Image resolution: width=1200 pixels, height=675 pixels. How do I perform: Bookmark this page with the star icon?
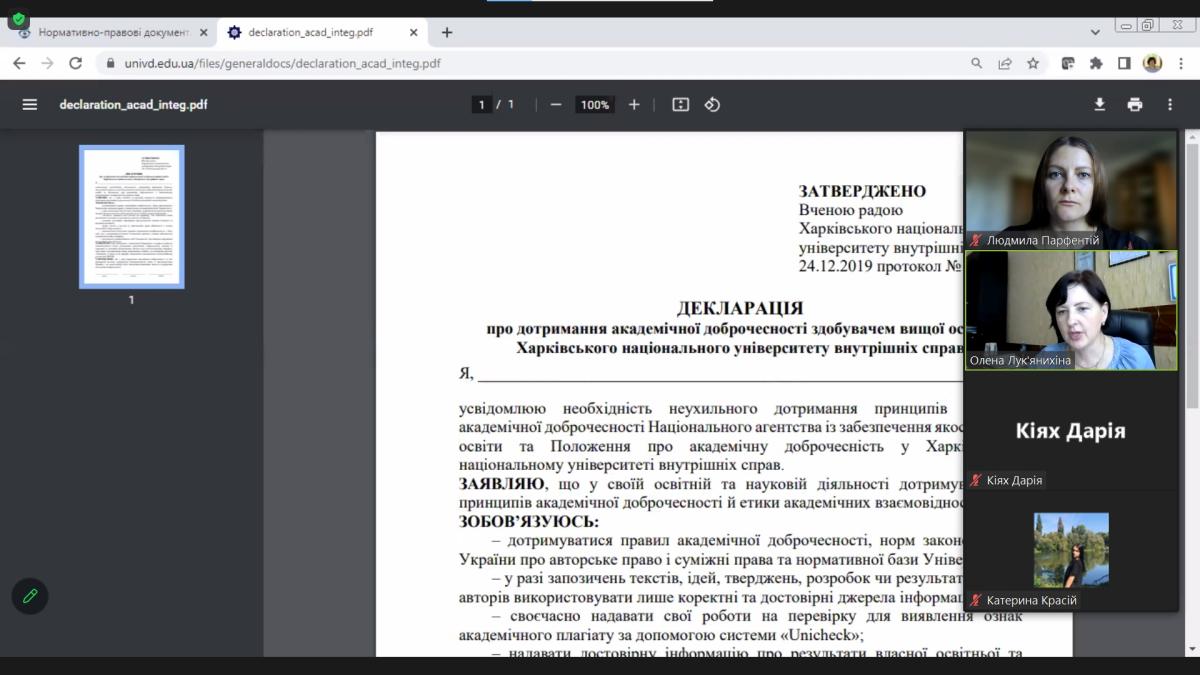pyautogui.click(x=1033, y=63)
